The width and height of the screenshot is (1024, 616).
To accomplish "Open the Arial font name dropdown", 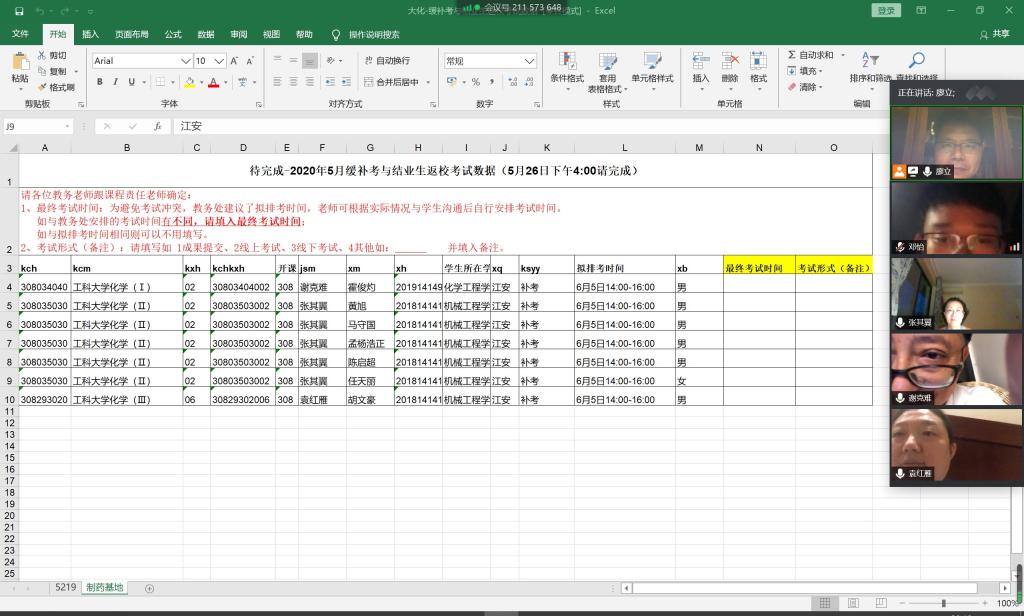I will click(186, 61).
